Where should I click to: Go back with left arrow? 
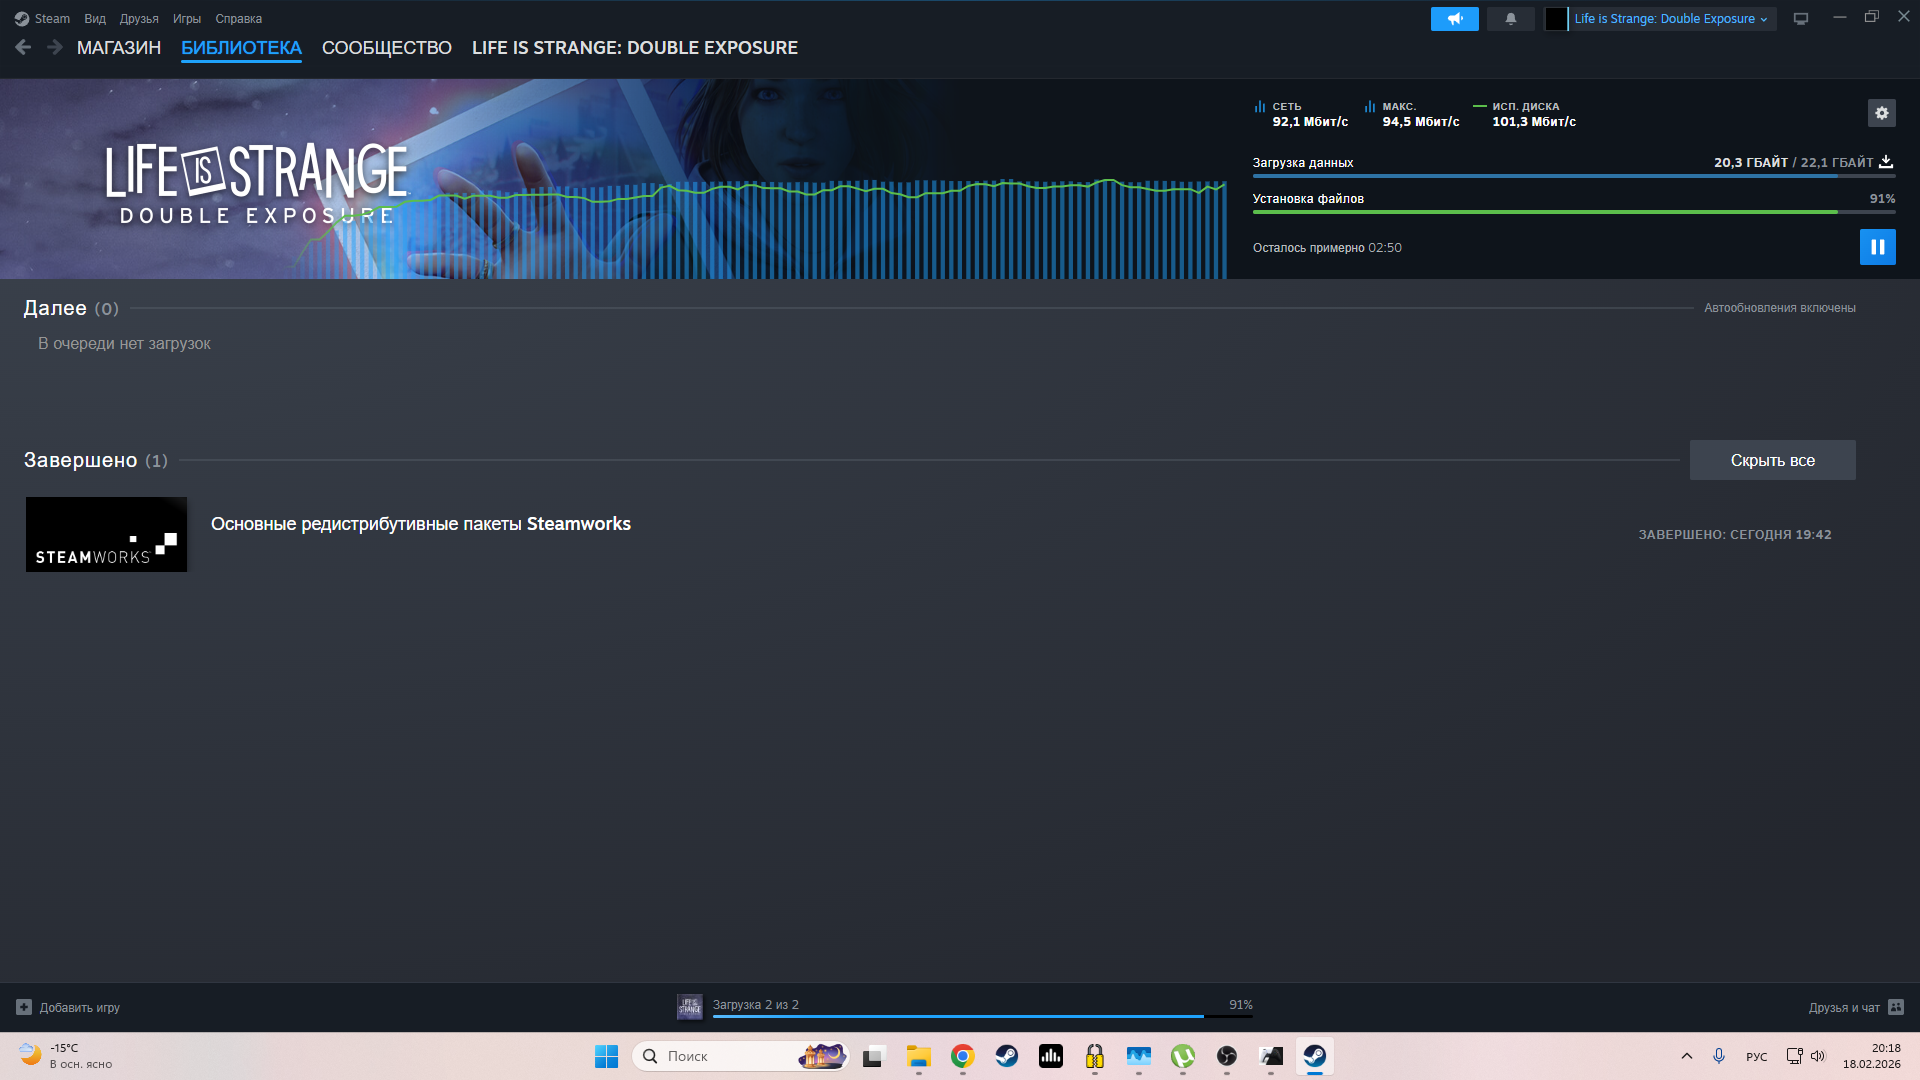[23, 47]
